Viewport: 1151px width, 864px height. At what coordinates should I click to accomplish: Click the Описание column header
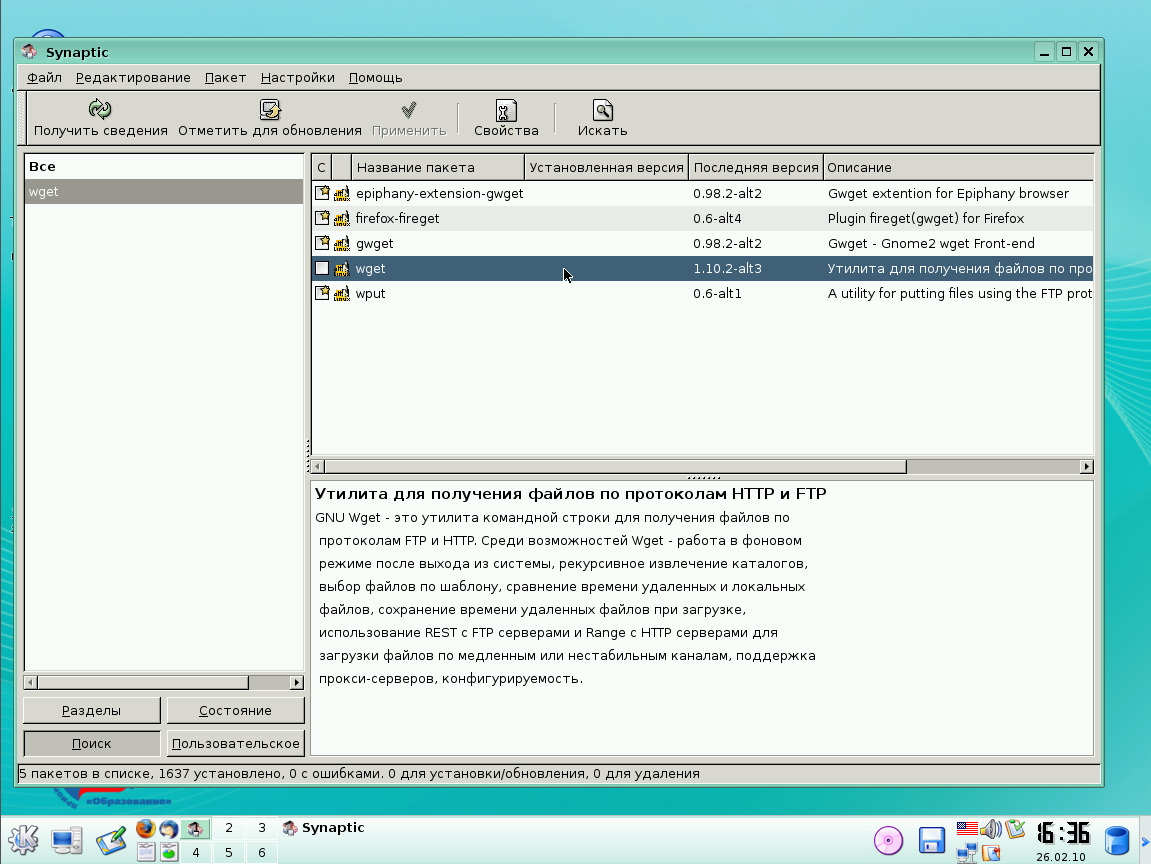959,167
